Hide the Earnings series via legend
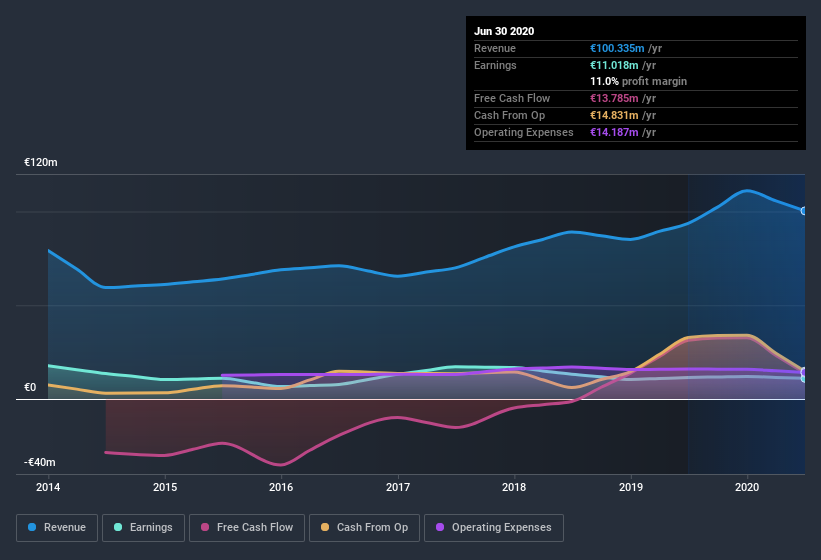Image resolution: width=821 pixels, height=560 pixels. tap(143, 527)
